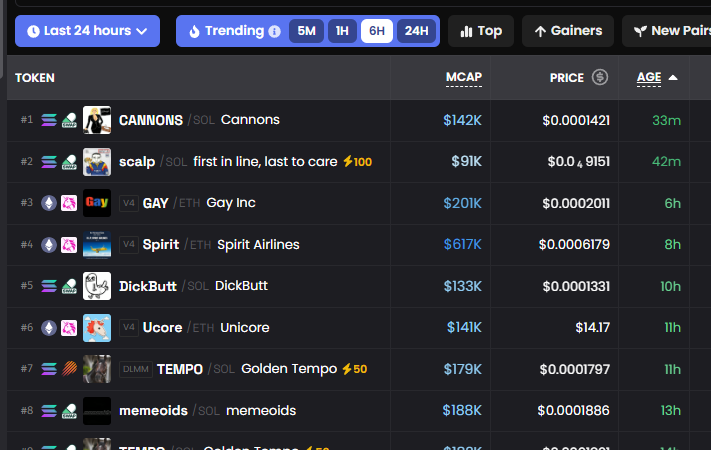Click V4 badge in Spirit row
The height and width of the screenshot is (450, 711).
pos(129,245)
